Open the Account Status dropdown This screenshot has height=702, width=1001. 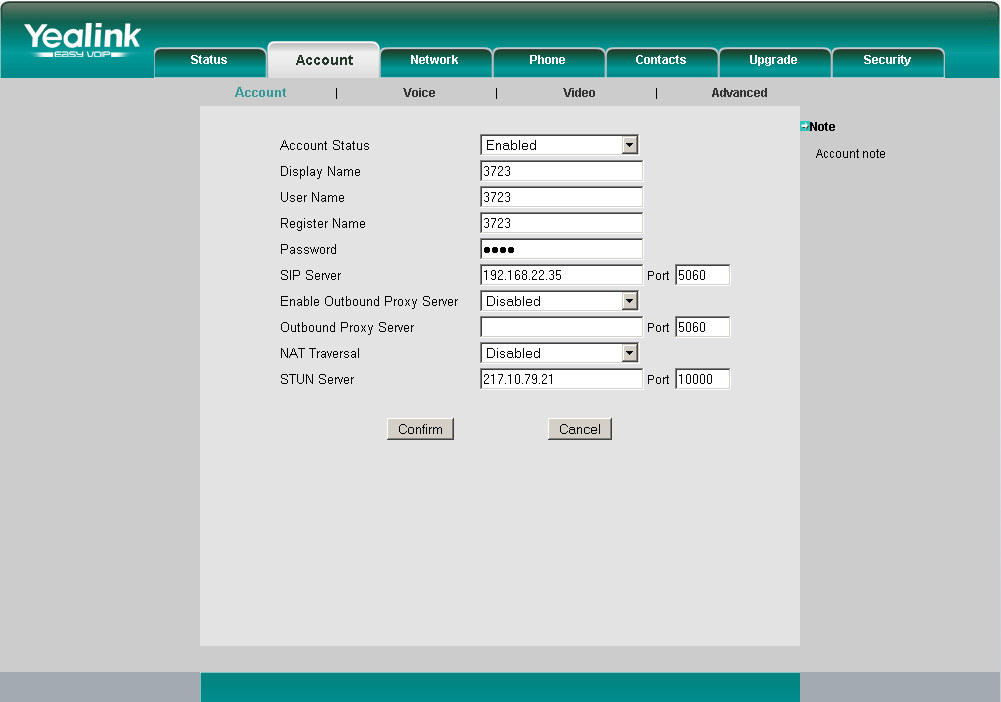pyautogui.click(x=559, y=145)
